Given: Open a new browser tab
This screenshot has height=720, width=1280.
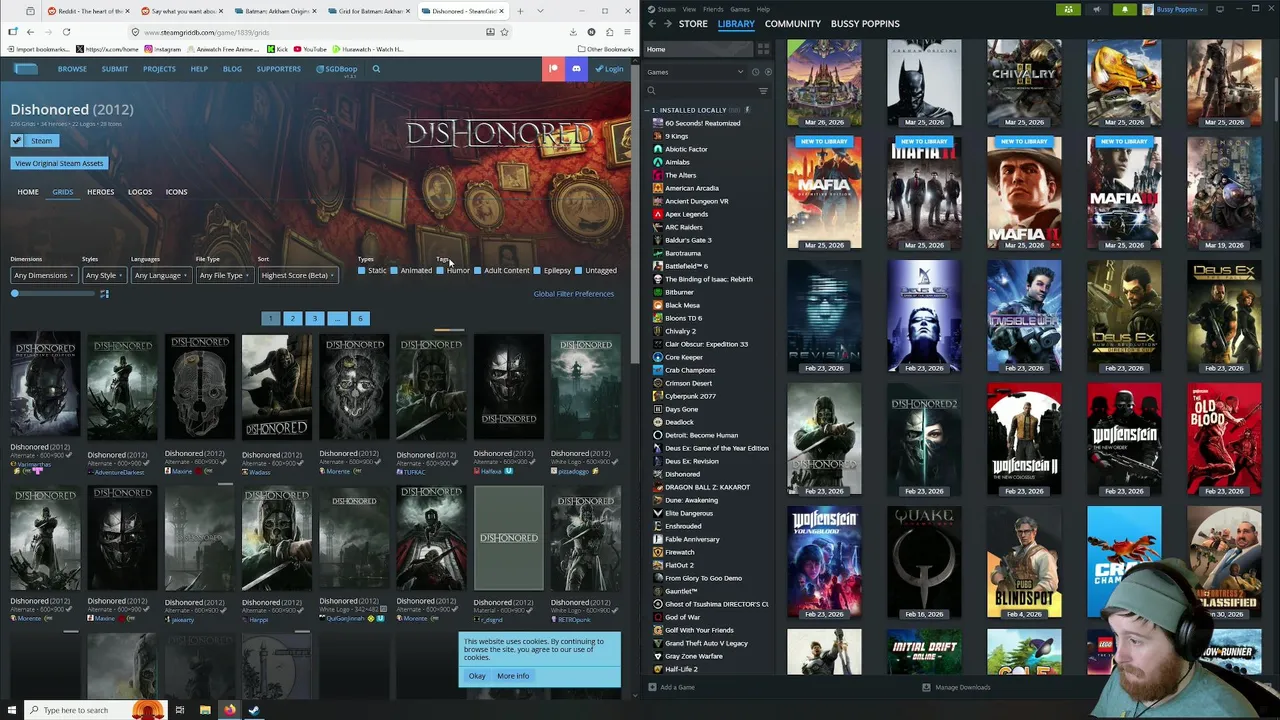Looking at the screenshot, I should pyautogui.click(x=521, y=11).
